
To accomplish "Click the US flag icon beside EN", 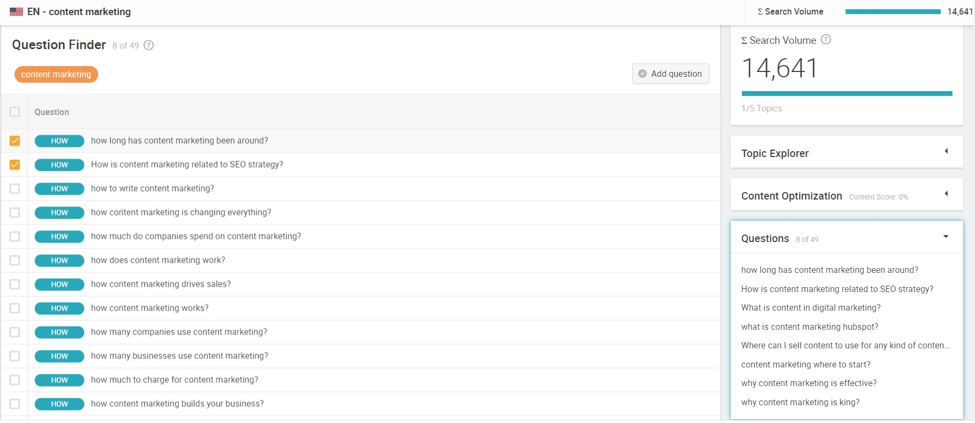I will pyautogui.click(x=16, y=11).
